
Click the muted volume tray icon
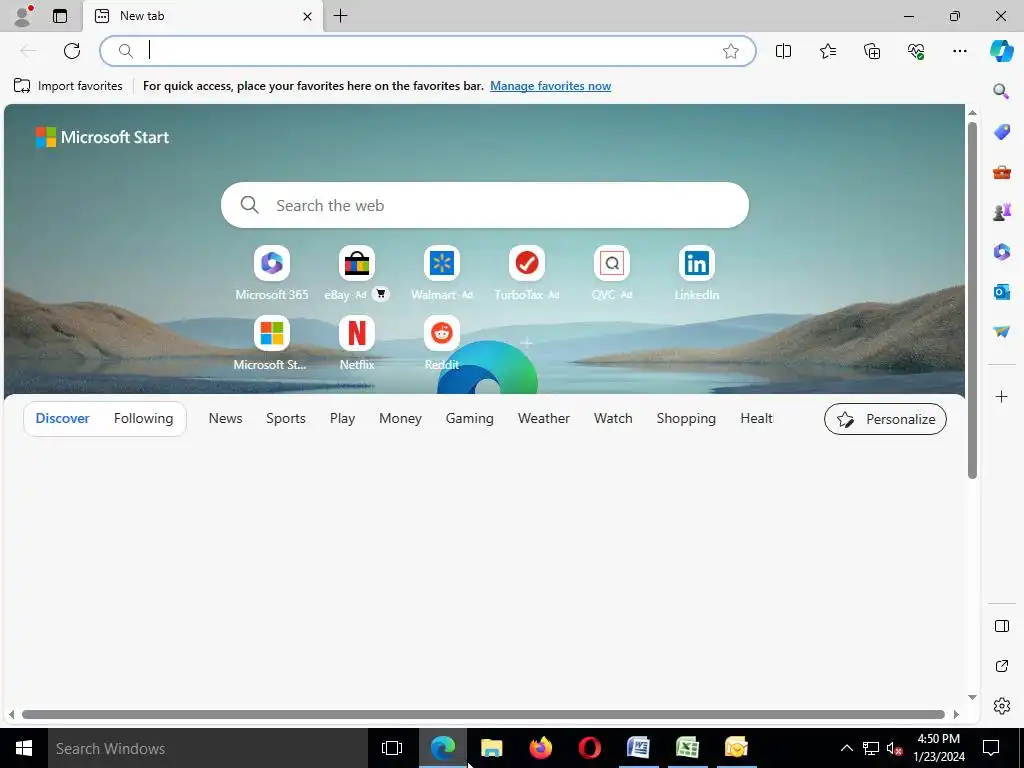coord(894,748)
